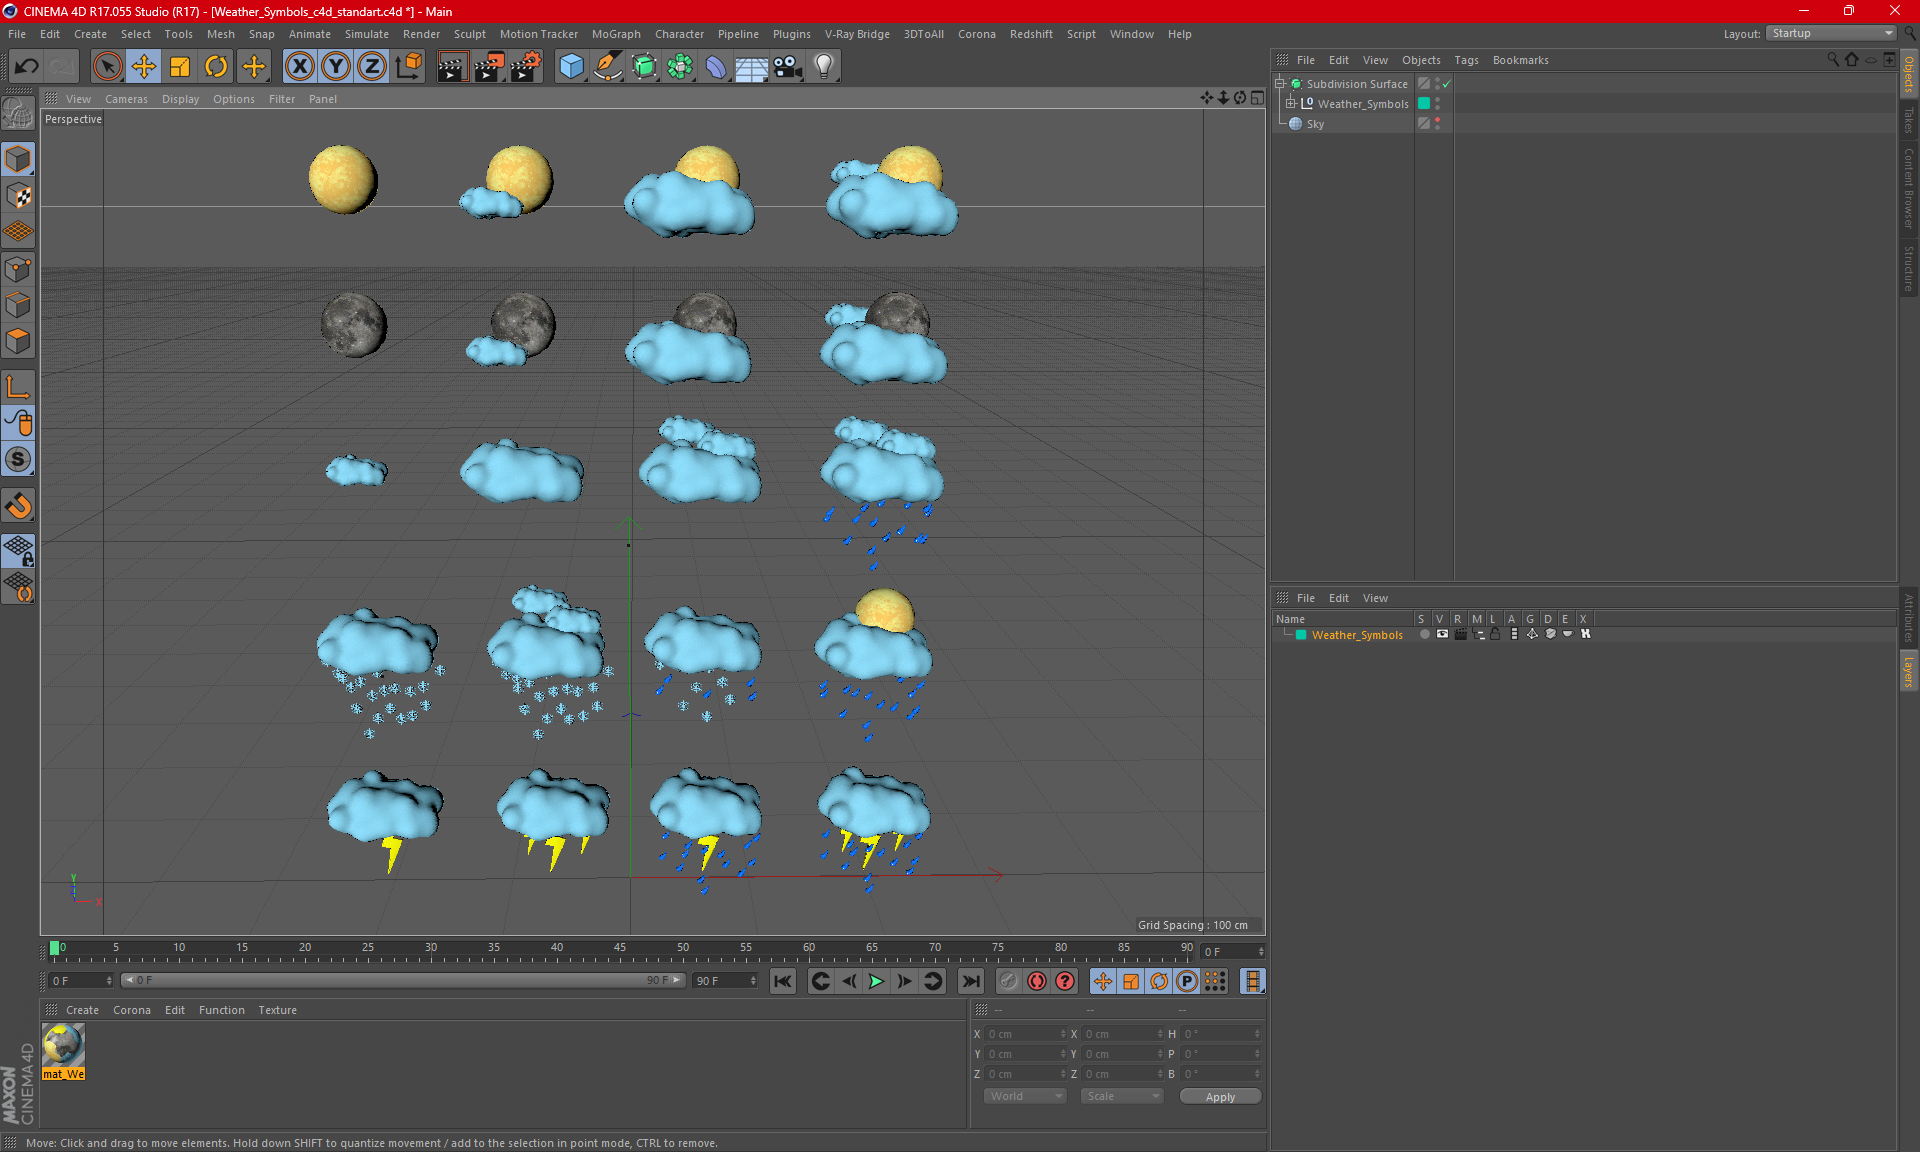Click the Weather_Symbols green layer swatch
The width and height of the screenshot is (1920, 1152).
pos(1424,104)
